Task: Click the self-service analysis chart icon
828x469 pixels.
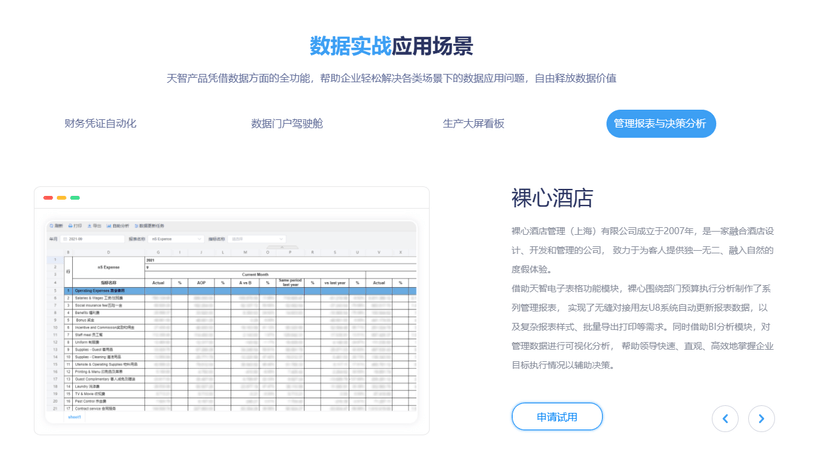Action: pos(109,226)
